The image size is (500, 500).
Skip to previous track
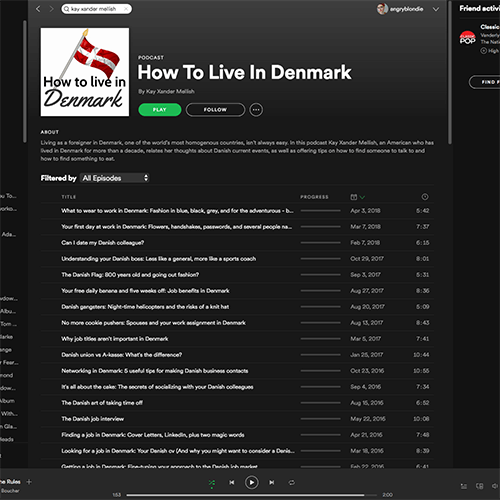point(232,482)
